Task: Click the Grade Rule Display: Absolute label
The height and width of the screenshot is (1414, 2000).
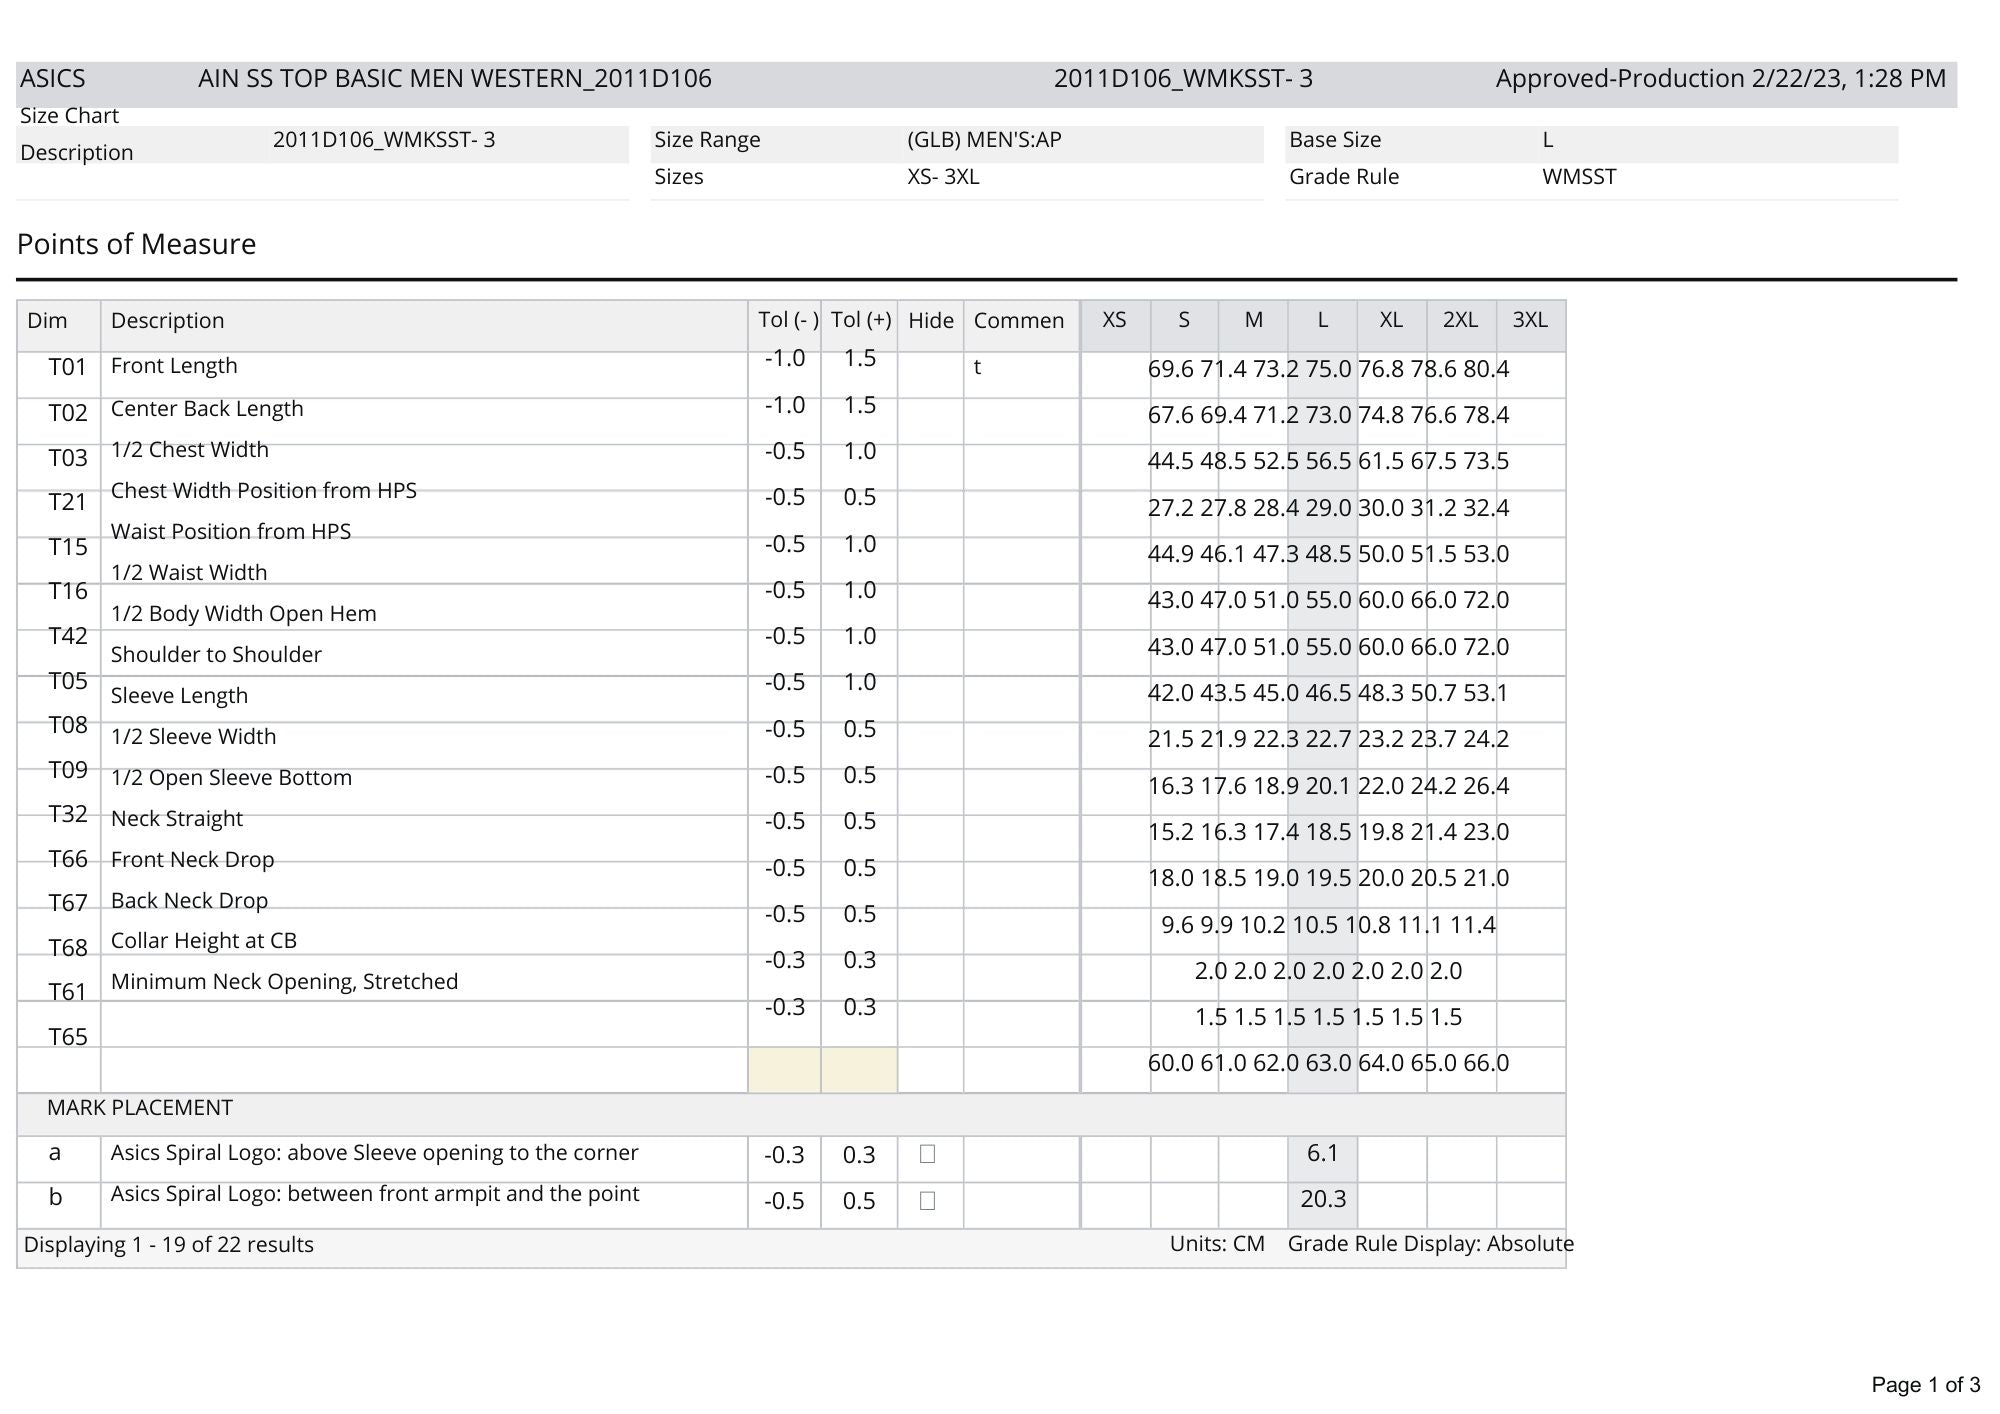Action: (1430, 1244)
